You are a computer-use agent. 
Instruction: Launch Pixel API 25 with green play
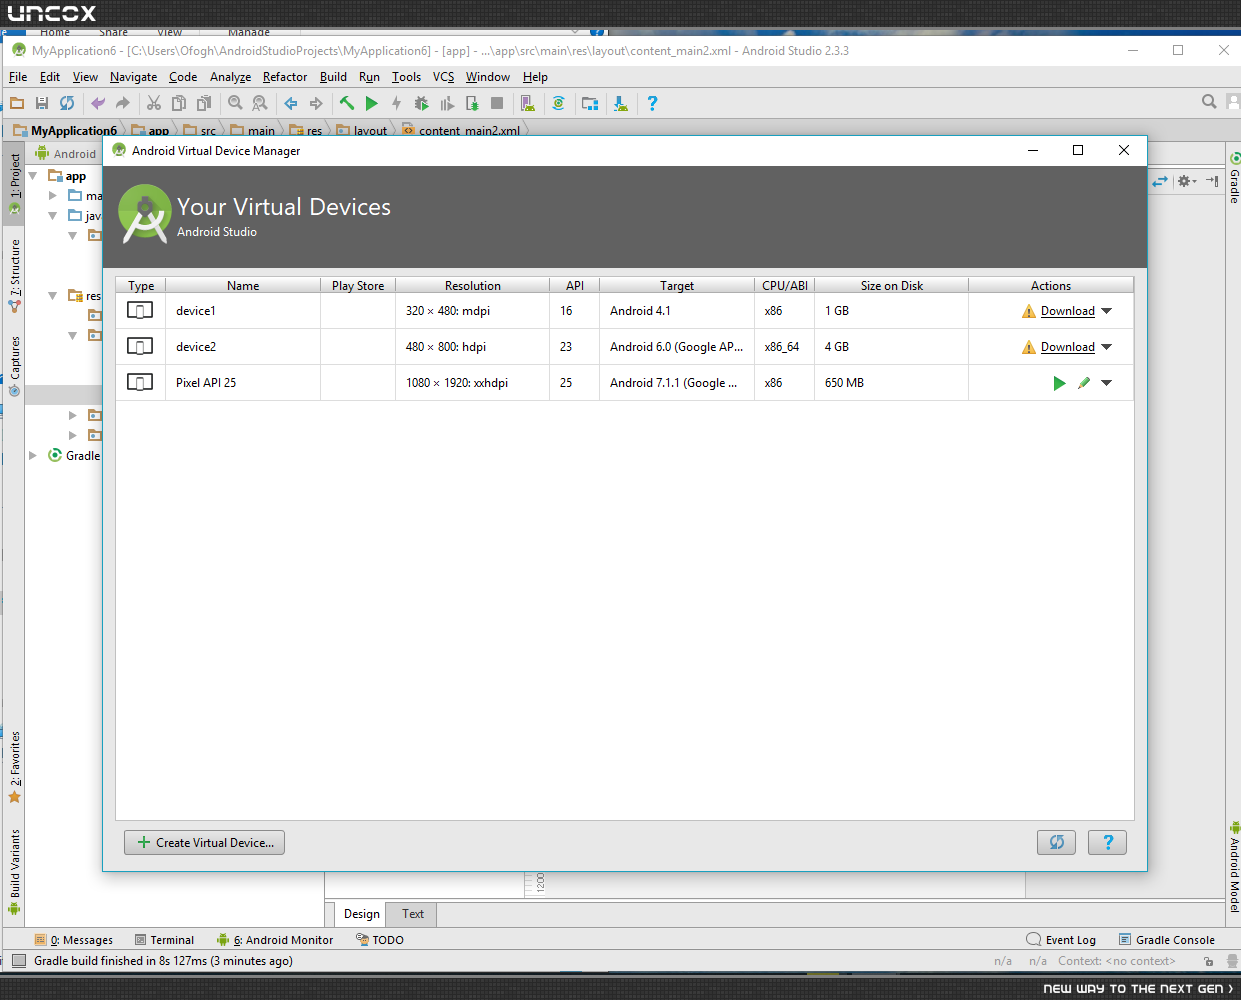coord(1059,383)
